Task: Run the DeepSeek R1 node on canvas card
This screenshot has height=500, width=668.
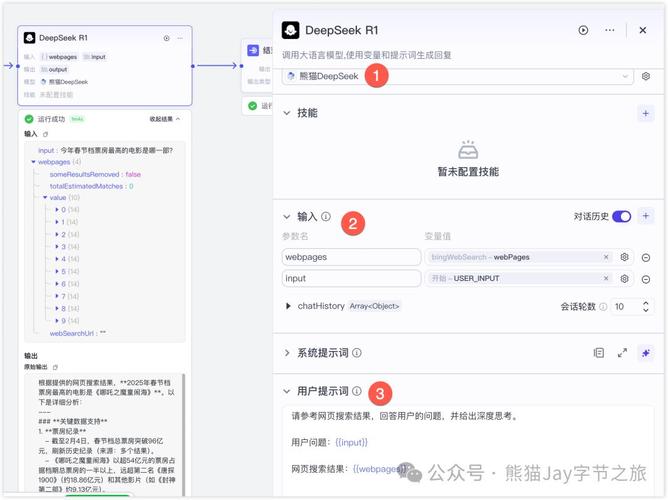Action: [x=167, y=38]
